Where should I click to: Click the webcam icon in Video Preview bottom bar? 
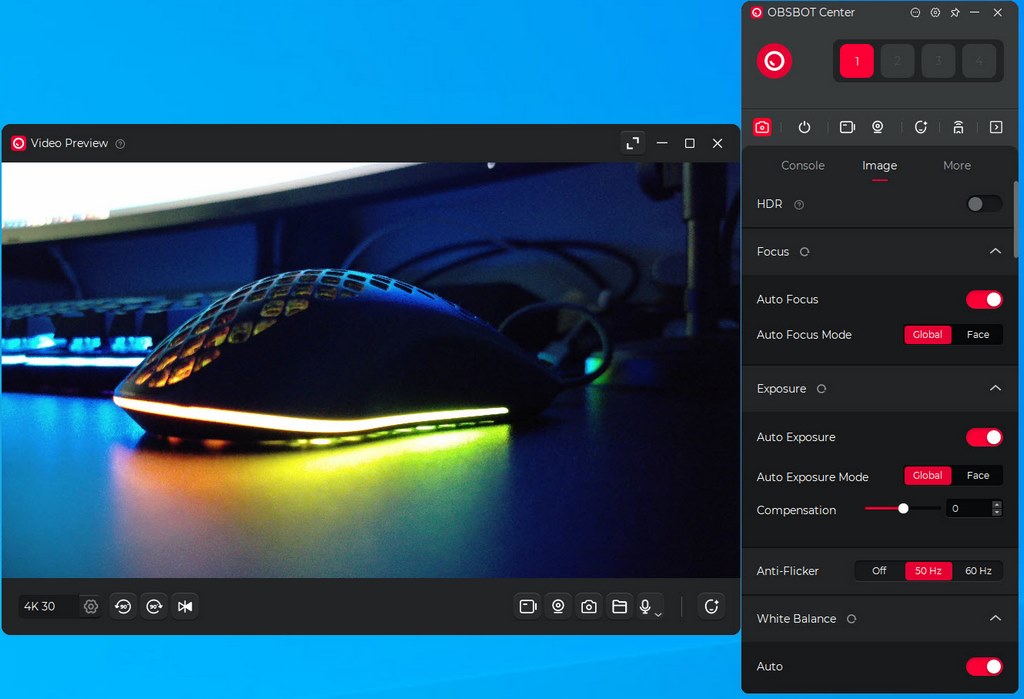coord(558,607)
